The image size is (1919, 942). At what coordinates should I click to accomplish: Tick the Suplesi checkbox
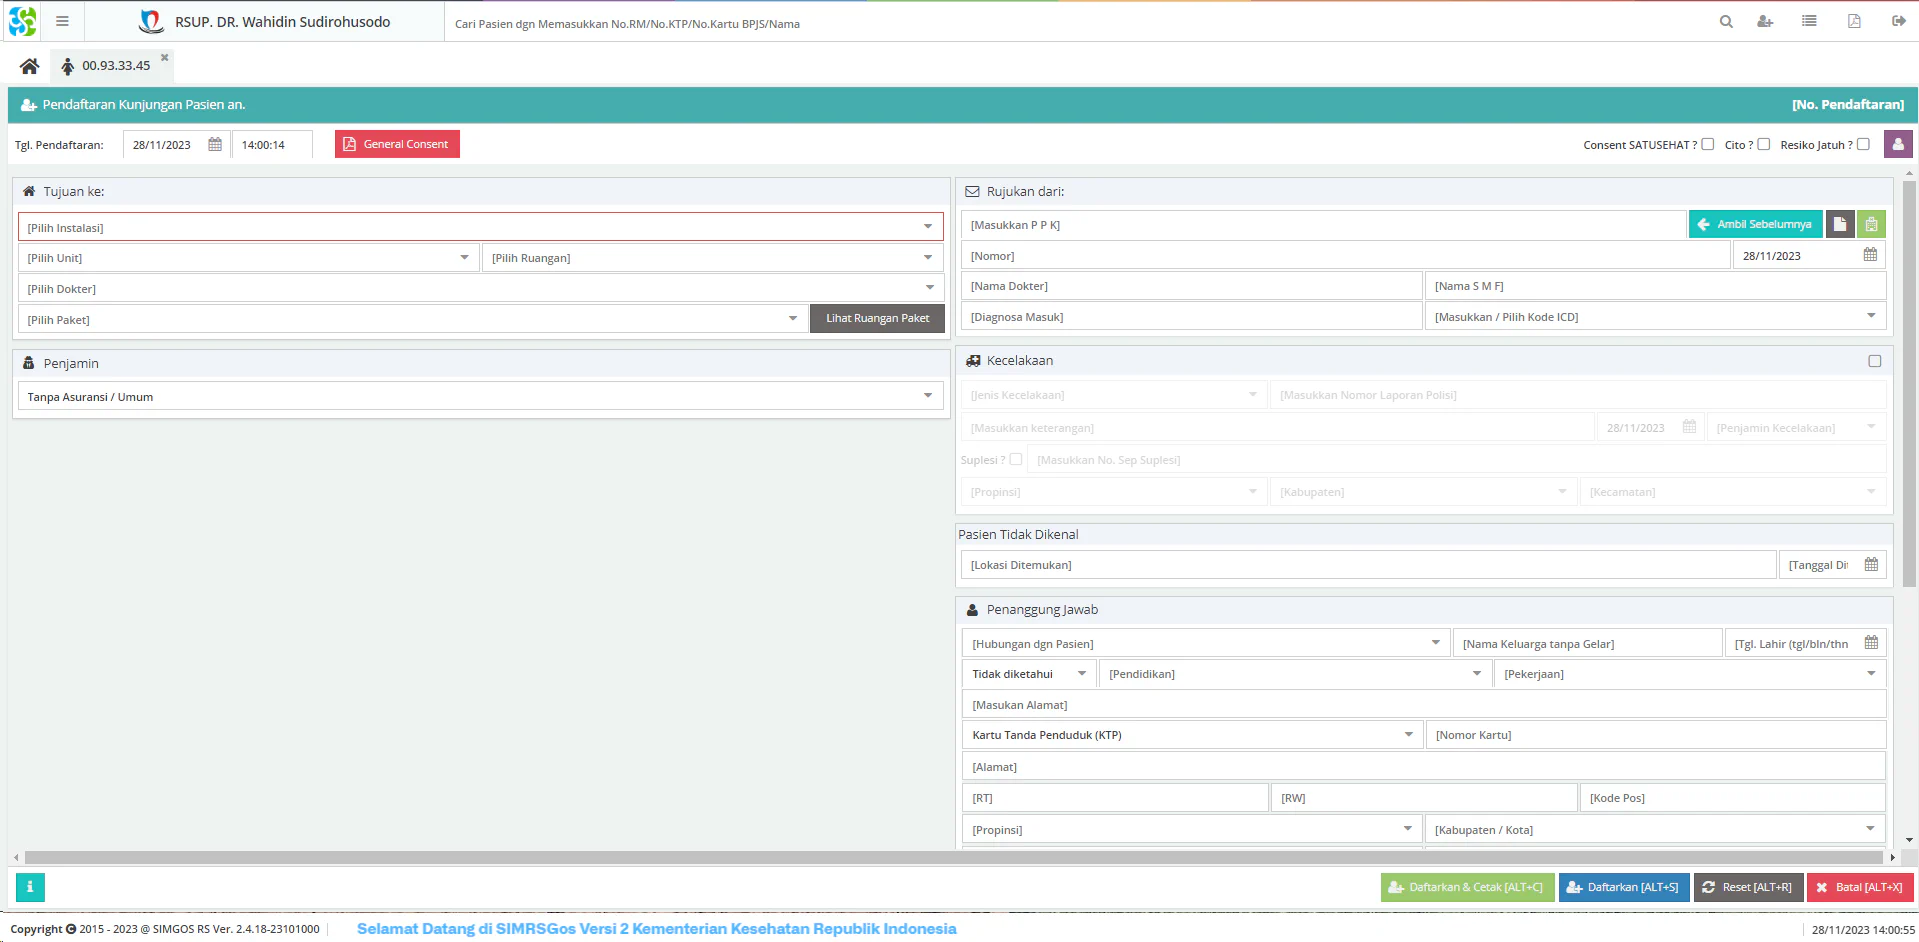click(1016, 459)
